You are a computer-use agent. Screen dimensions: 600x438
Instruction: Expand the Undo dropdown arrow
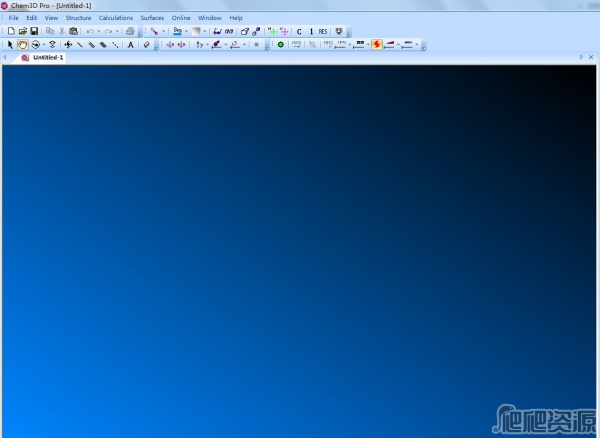(98, 31)
